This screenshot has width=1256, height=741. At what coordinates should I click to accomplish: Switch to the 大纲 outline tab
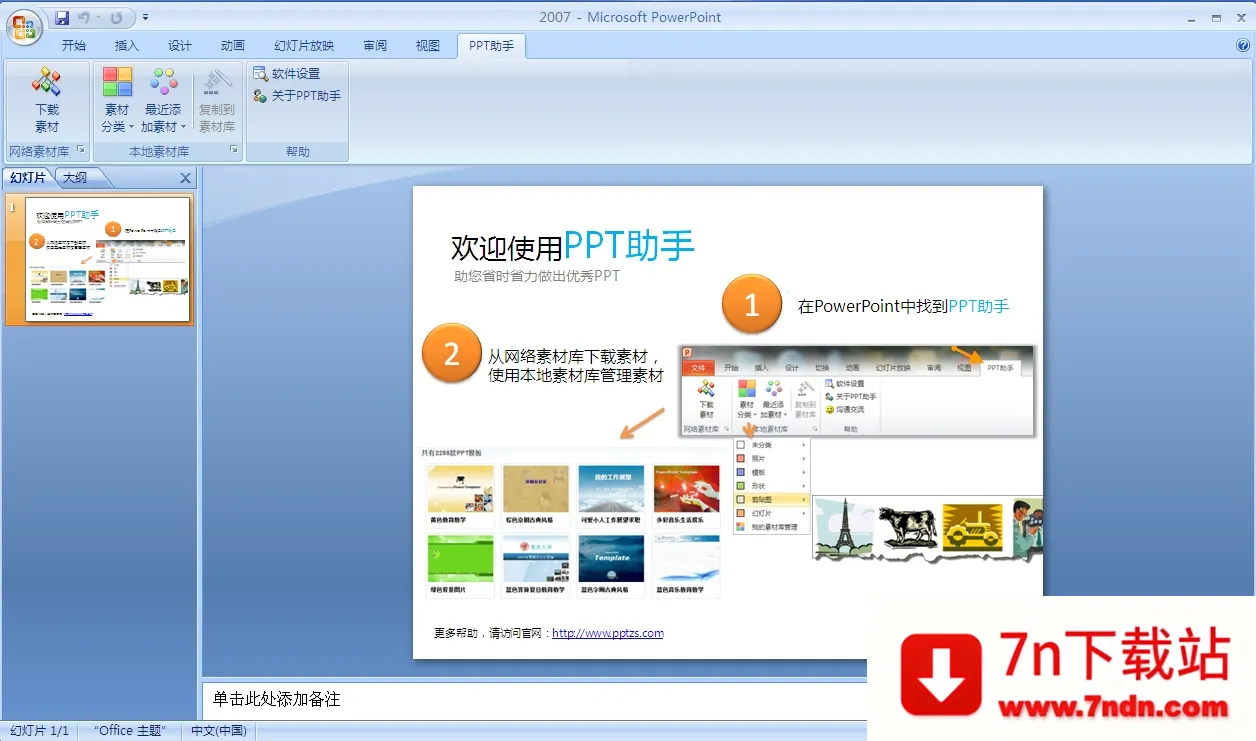pyautogui.click(x=77, y=177)
